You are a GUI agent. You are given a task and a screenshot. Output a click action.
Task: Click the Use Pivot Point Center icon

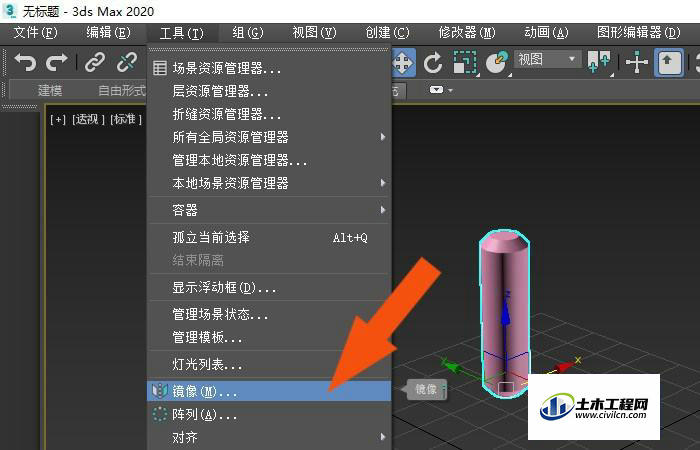pos(599,62)
